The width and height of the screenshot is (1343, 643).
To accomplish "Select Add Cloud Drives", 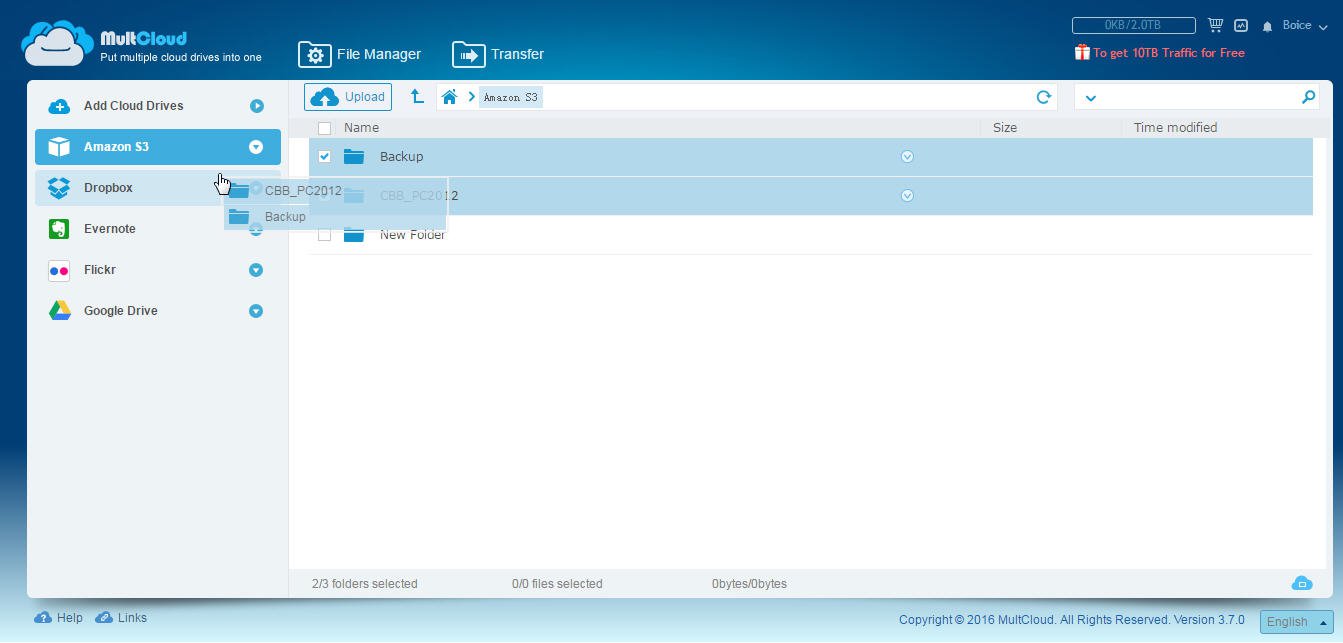I will (x=158, y=106).
